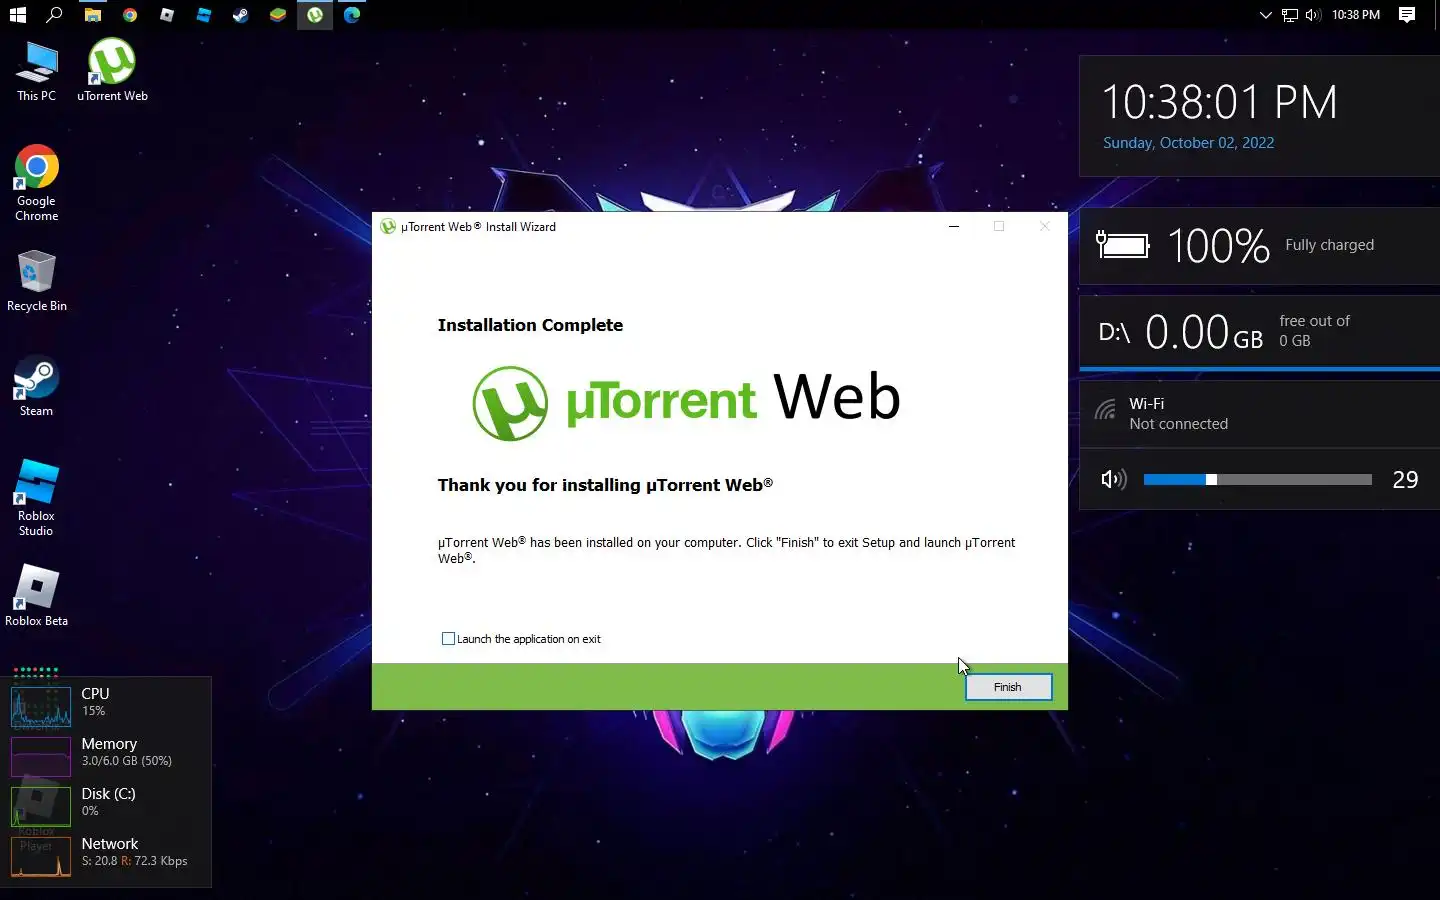The height and width of the screenshot is (900, 1440).
Task: Select the uTorrent installer taskbar icon
Action: point(314,15)
